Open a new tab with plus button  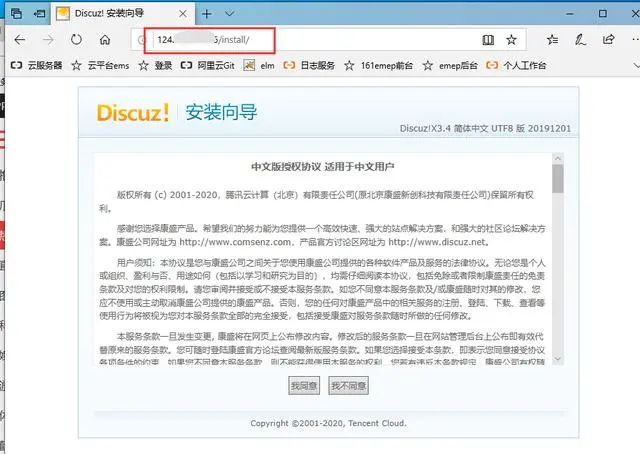coord(207,13)
